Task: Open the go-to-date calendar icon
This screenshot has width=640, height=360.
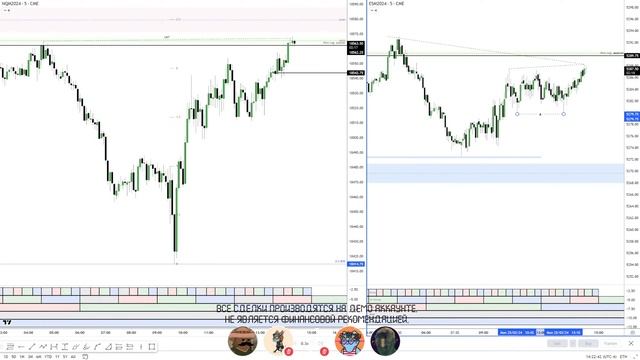Action: pos(85,356)
